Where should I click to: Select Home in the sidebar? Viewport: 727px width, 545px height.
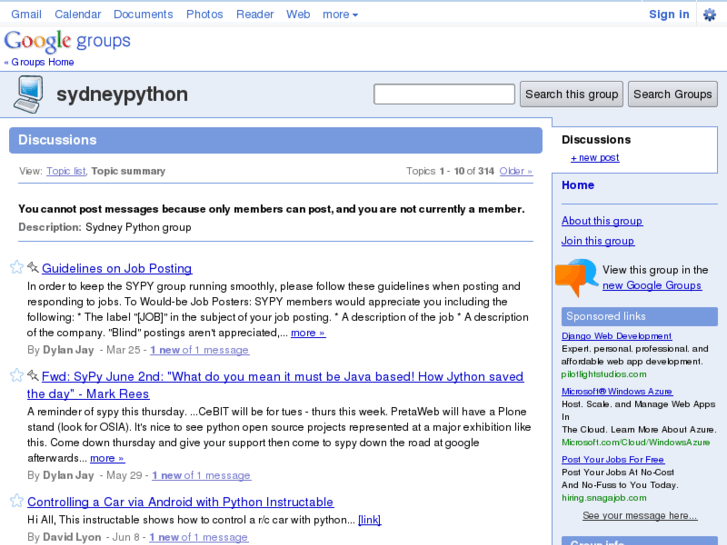click(x=578, y=185)
